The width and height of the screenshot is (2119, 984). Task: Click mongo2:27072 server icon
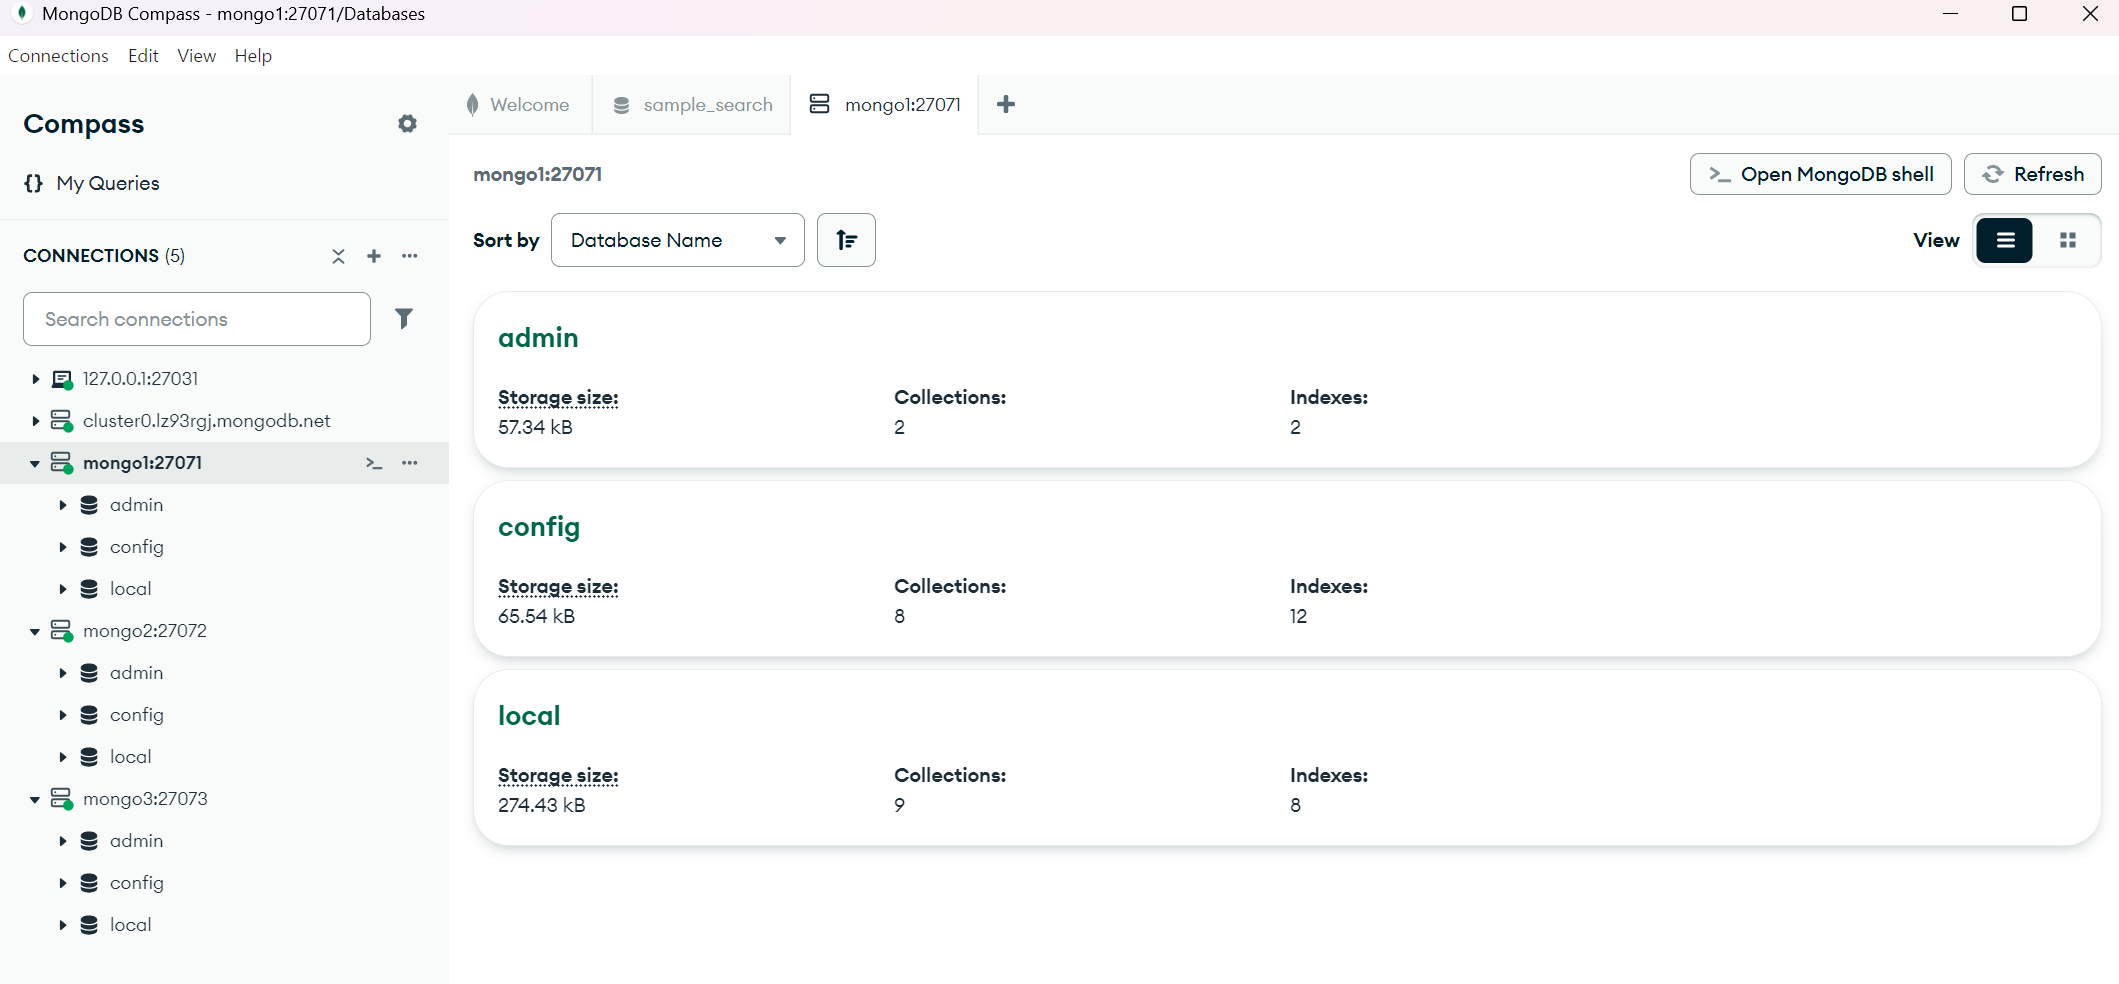(x=62, y=631)
